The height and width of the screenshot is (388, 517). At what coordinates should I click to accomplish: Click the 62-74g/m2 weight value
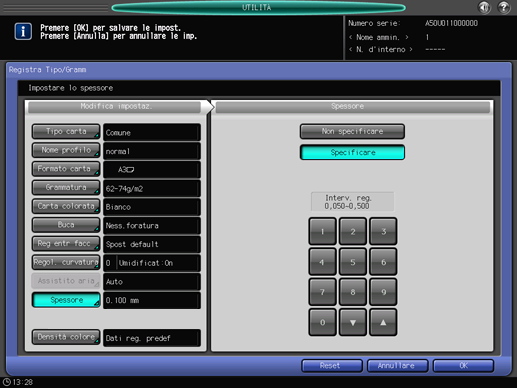(x=152, y=188)
